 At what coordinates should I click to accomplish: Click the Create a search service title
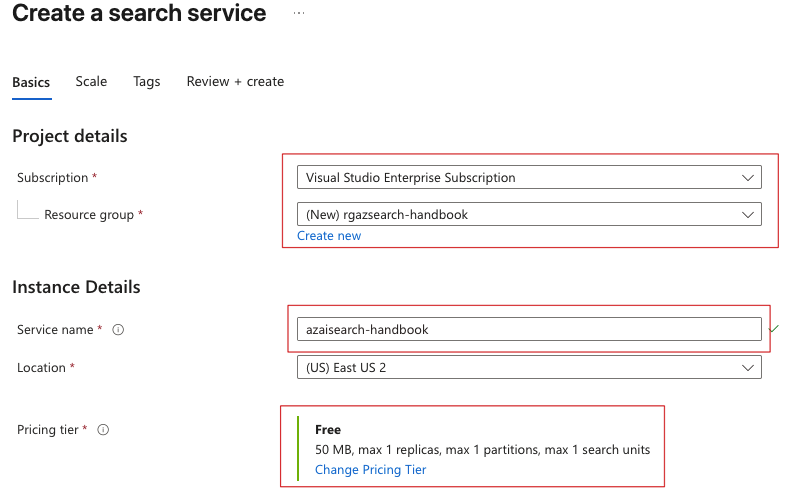tap(139, 13)
